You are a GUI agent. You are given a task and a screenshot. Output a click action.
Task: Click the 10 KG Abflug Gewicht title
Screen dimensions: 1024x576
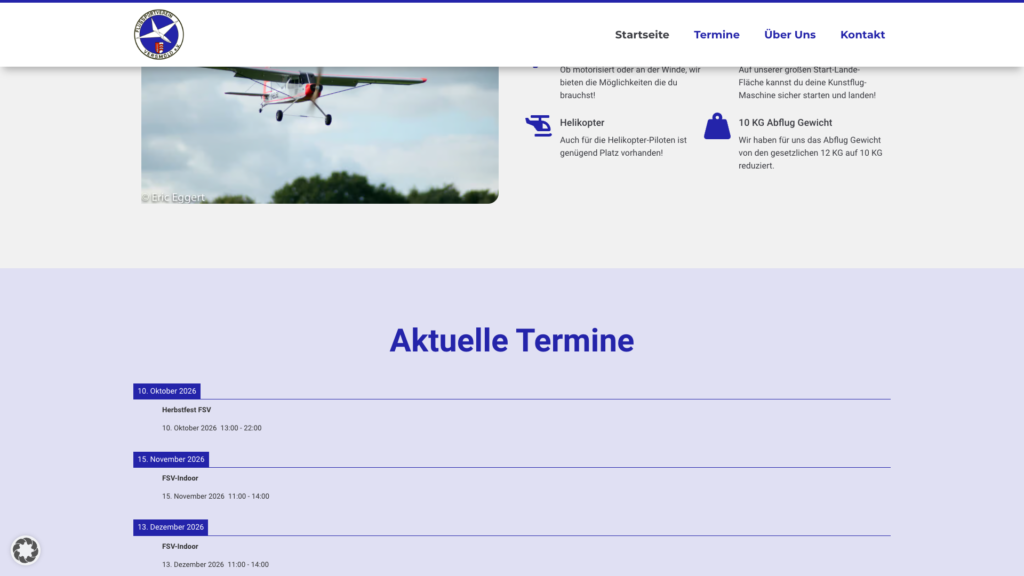[785, 122]
